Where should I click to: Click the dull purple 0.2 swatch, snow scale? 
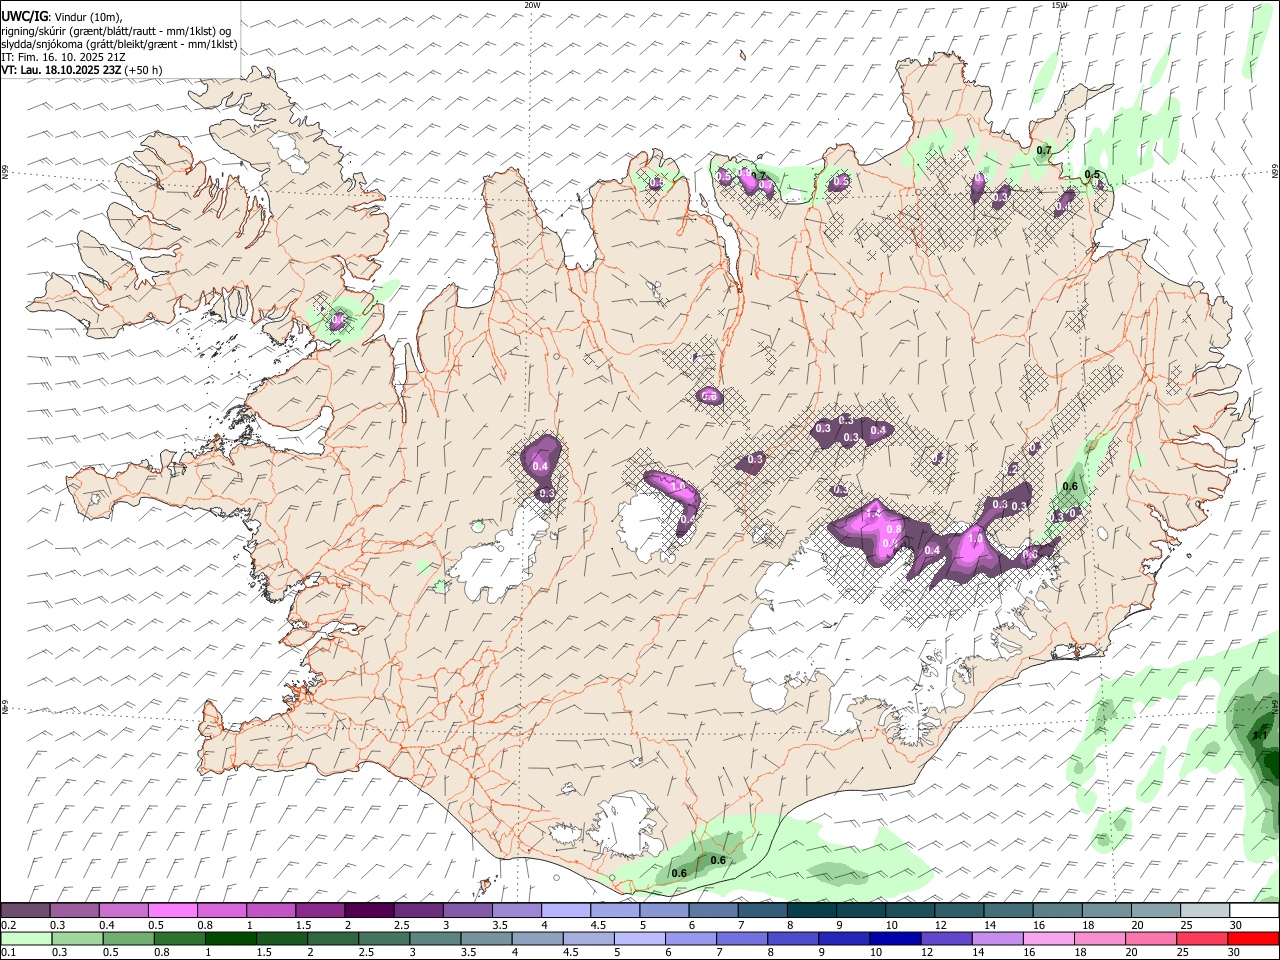[x=25, y=910]
